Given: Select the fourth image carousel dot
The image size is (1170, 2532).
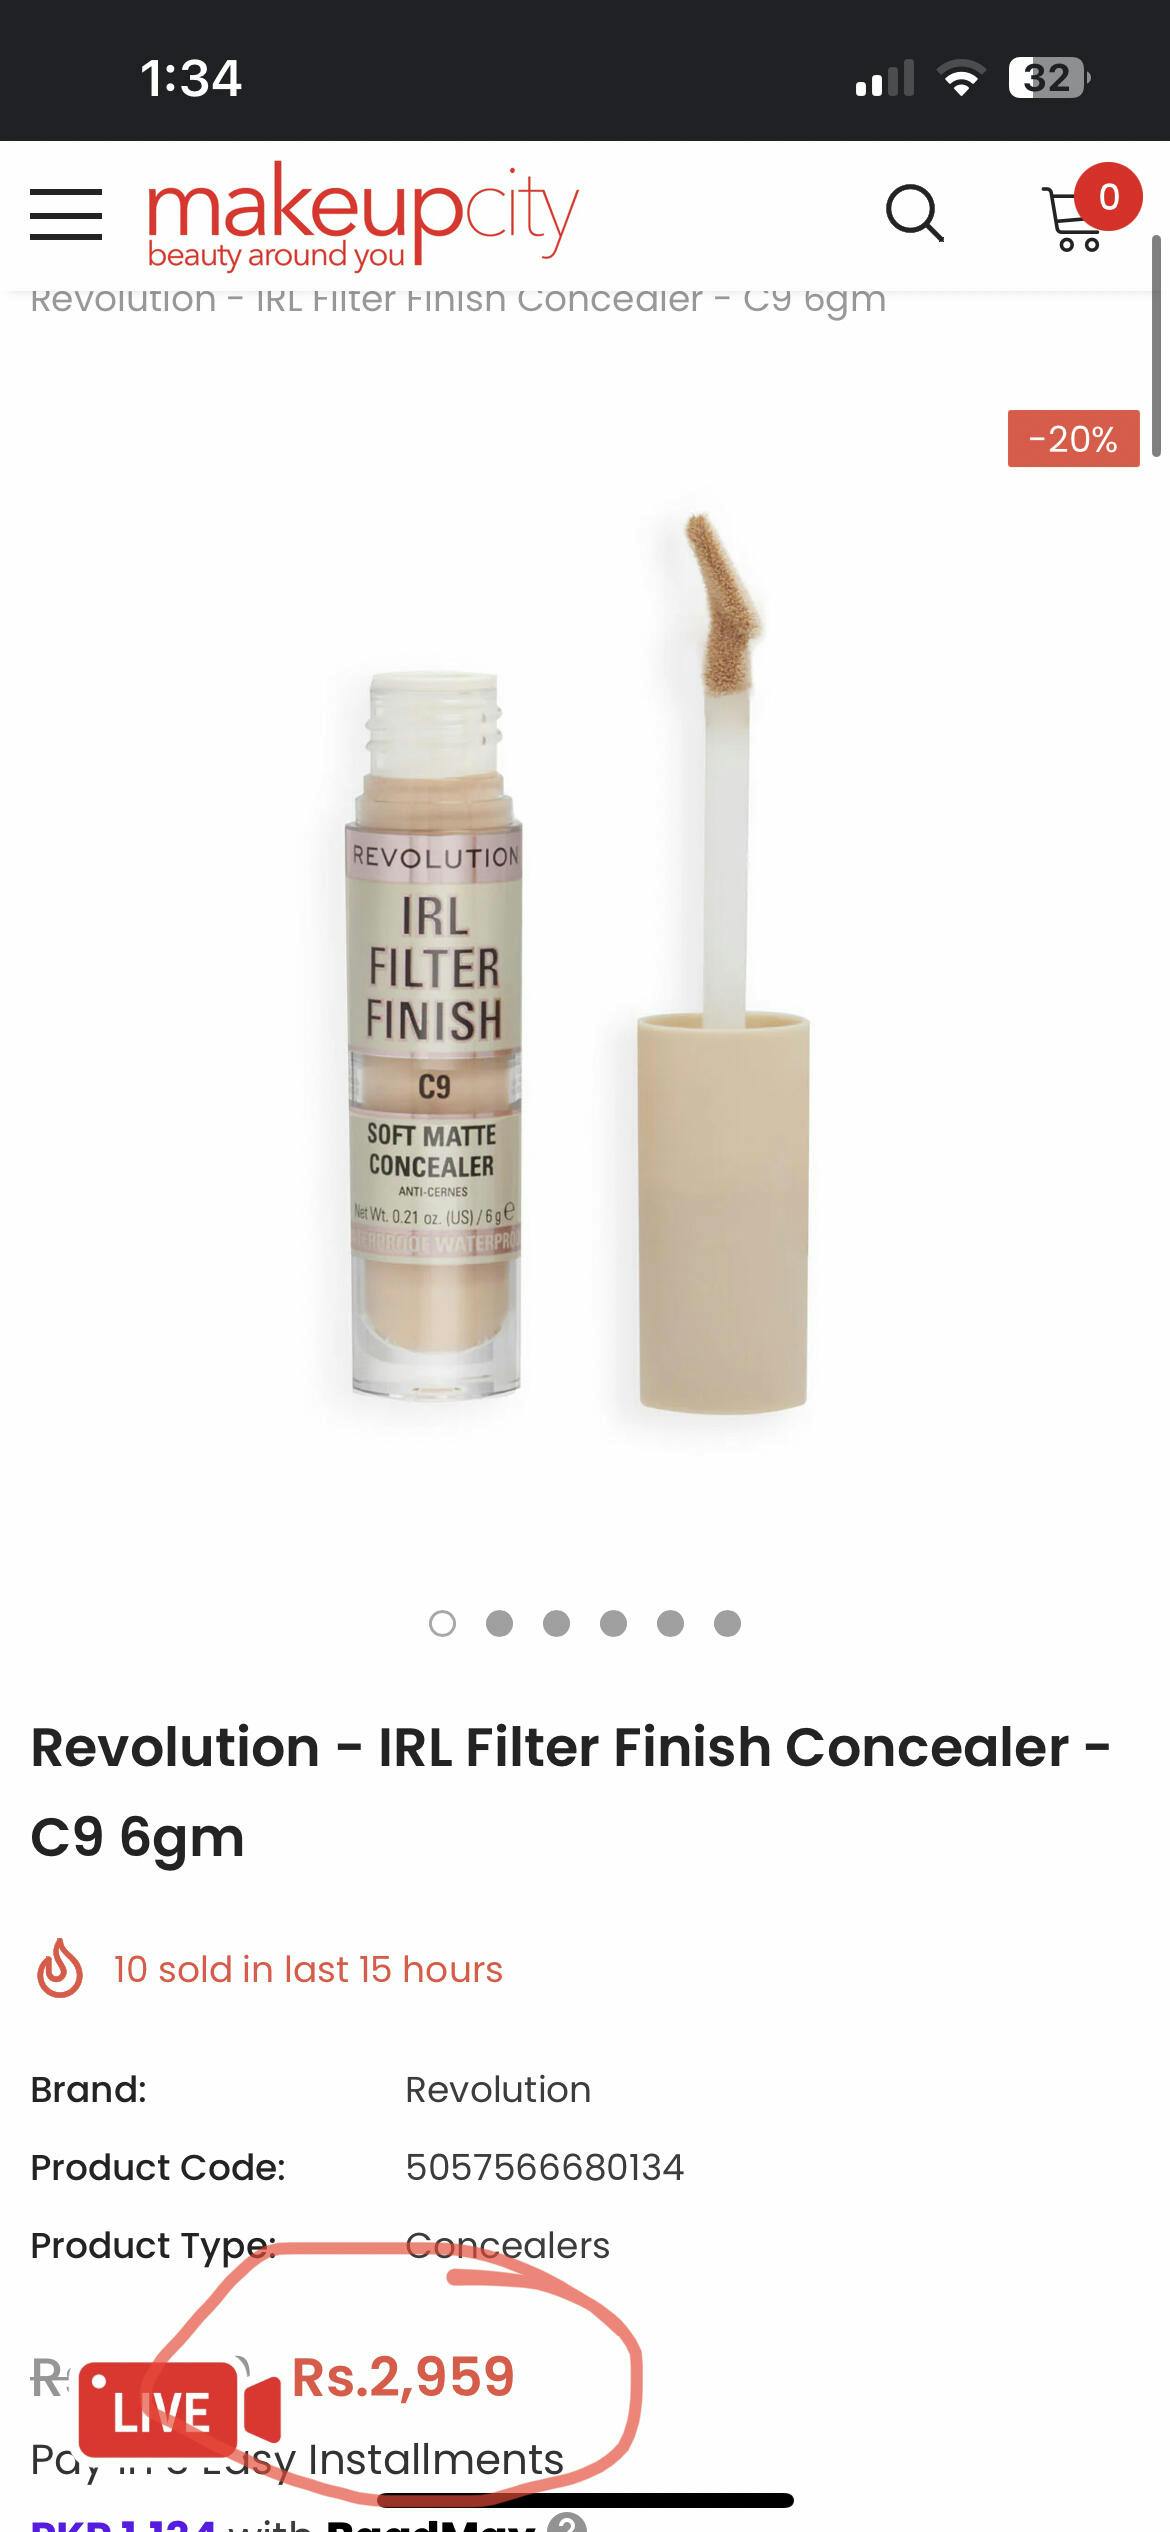Looking at the screenshot, I should coord(613,1623).
